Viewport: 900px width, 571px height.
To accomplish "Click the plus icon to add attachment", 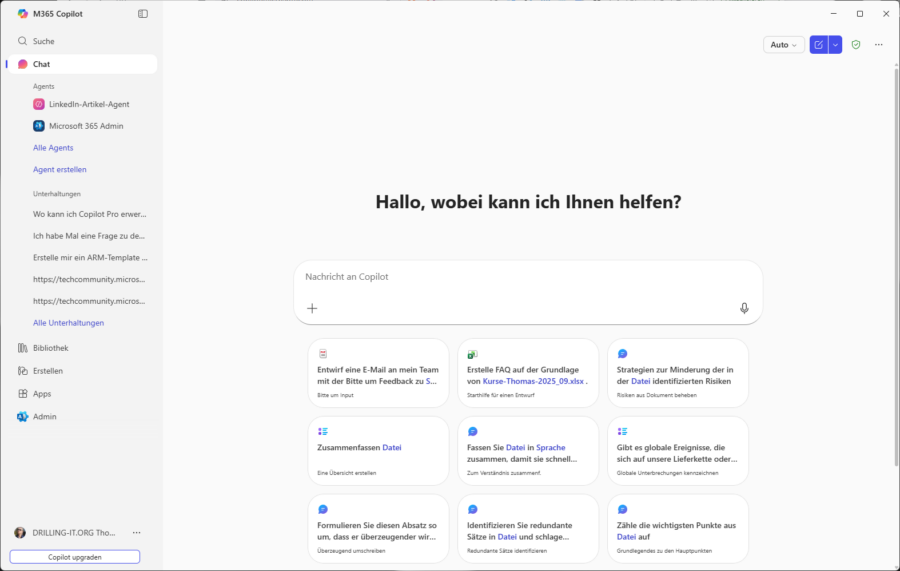I will [312, 308].
